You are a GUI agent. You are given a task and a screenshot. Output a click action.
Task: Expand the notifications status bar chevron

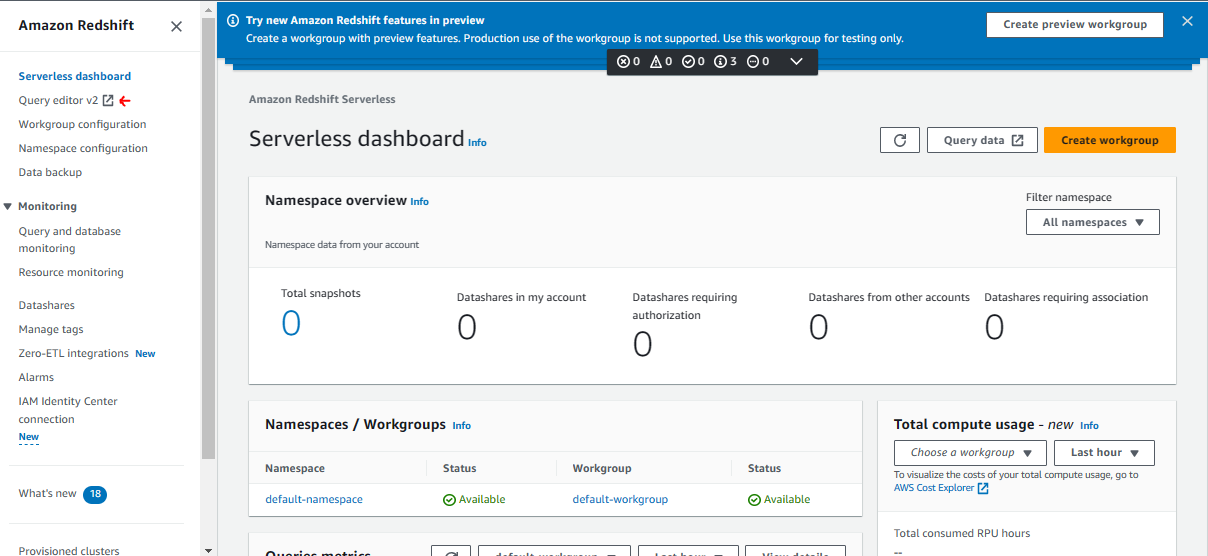coord(796,62)
